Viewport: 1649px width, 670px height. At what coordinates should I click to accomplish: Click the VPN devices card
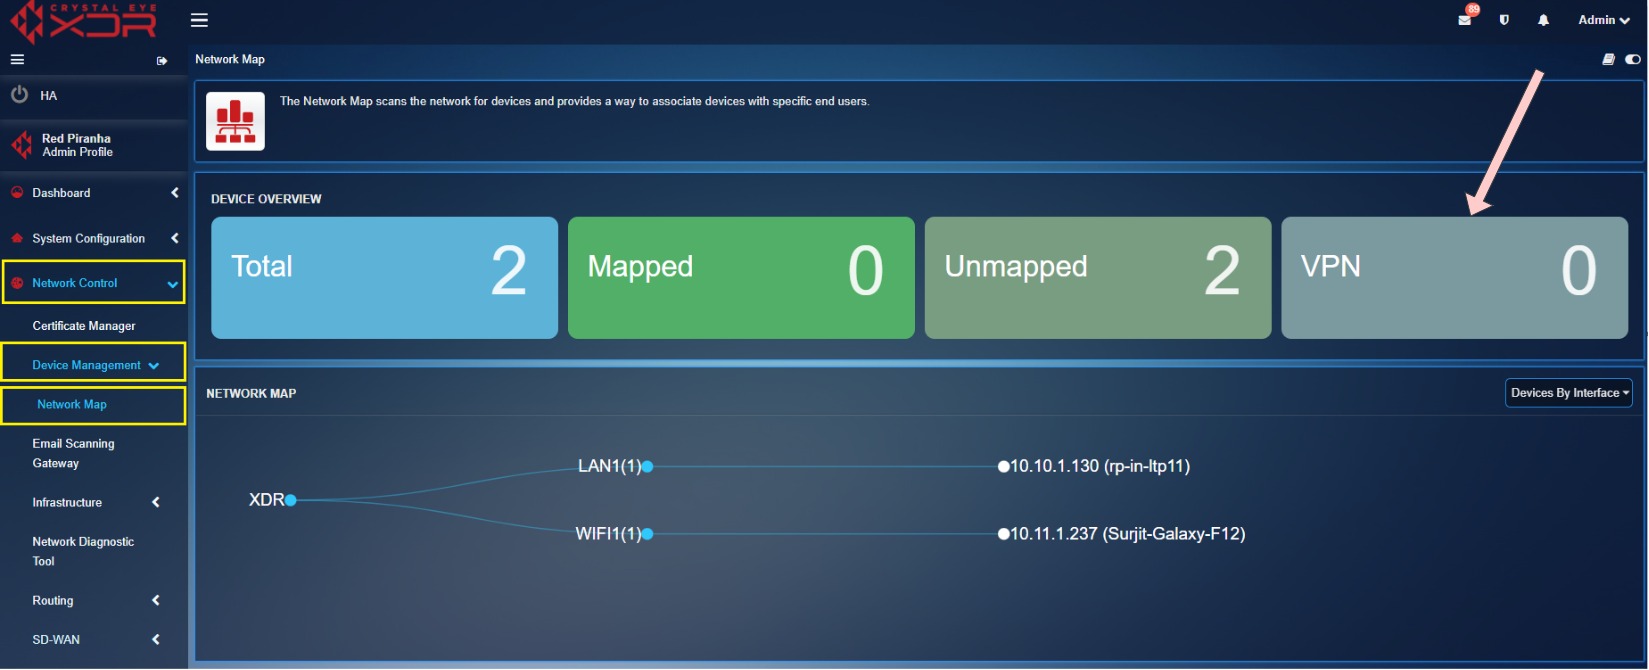click(1454, 277)
